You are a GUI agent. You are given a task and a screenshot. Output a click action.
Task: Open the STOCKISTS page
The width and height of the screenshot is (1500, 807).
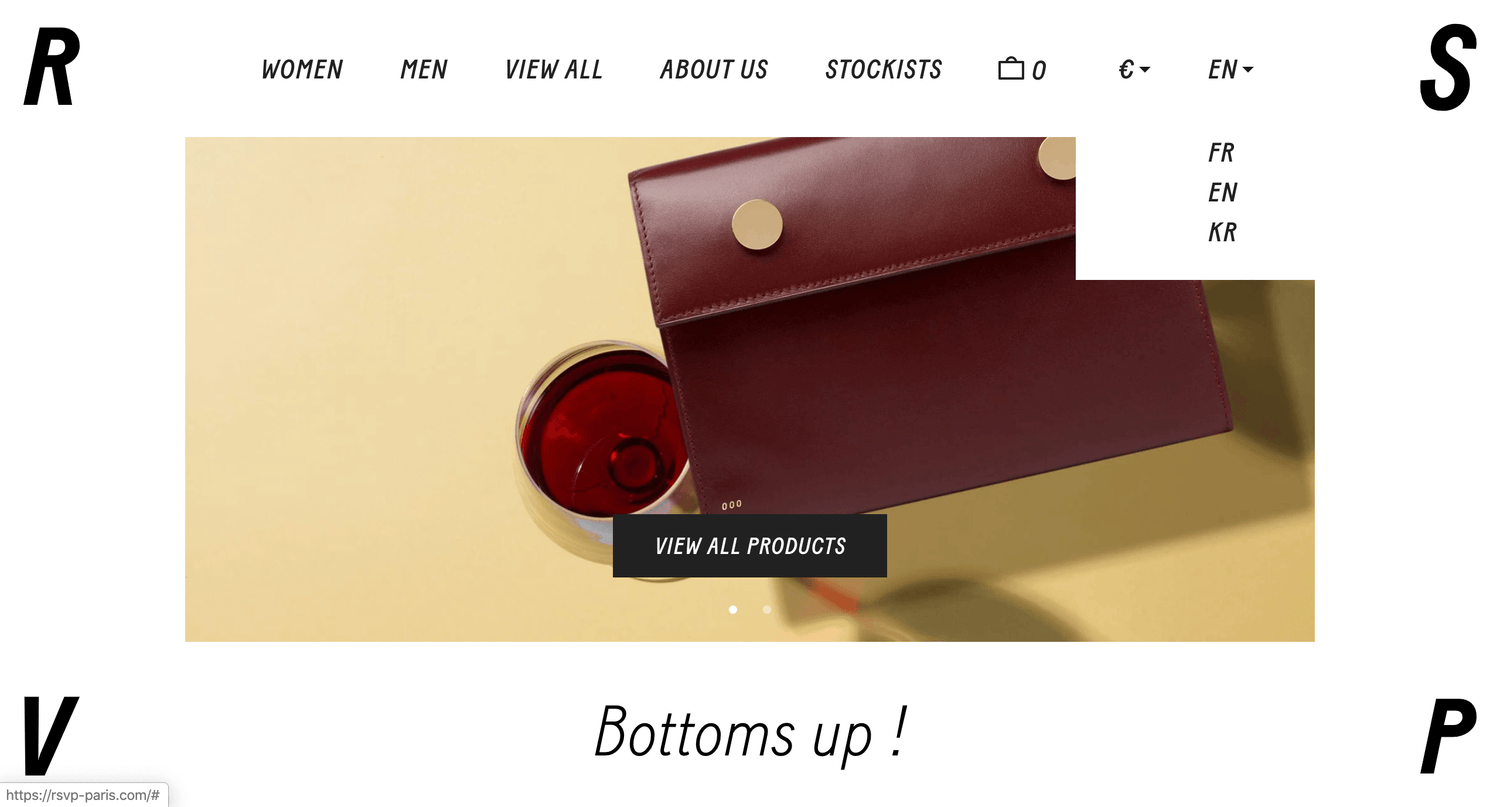pyautogui.click(x=884, y=69)
